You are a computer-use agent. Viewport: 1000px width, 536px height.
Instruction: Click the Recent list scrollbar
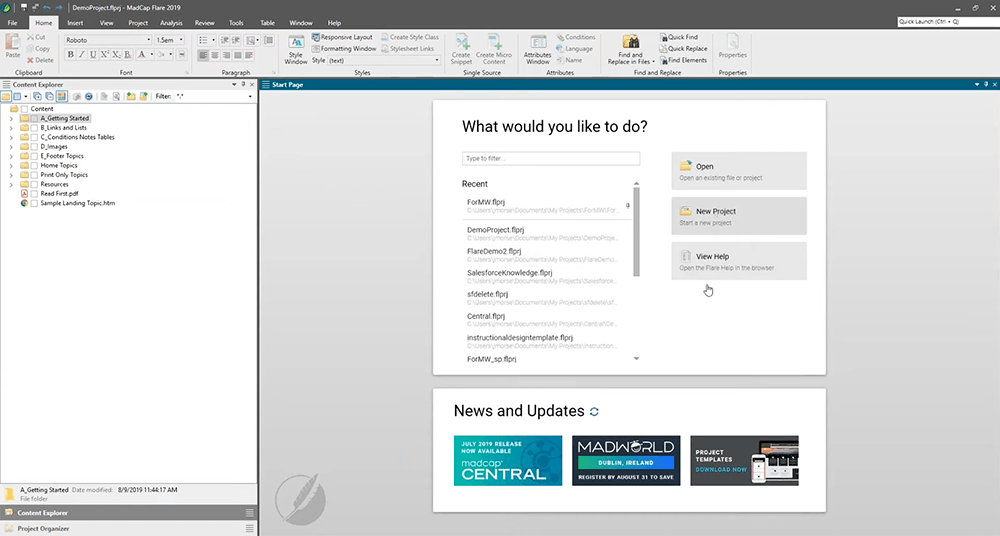point(636,232)
